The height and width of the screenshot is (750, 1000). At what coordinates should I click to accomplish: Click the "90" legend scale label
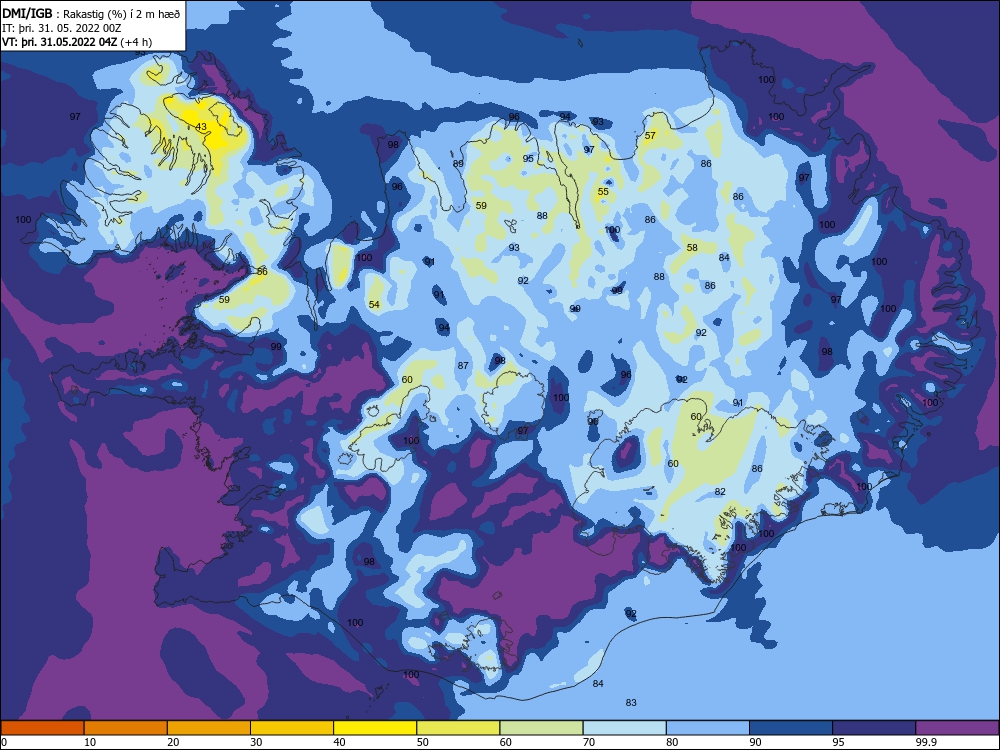click(755, 742)
